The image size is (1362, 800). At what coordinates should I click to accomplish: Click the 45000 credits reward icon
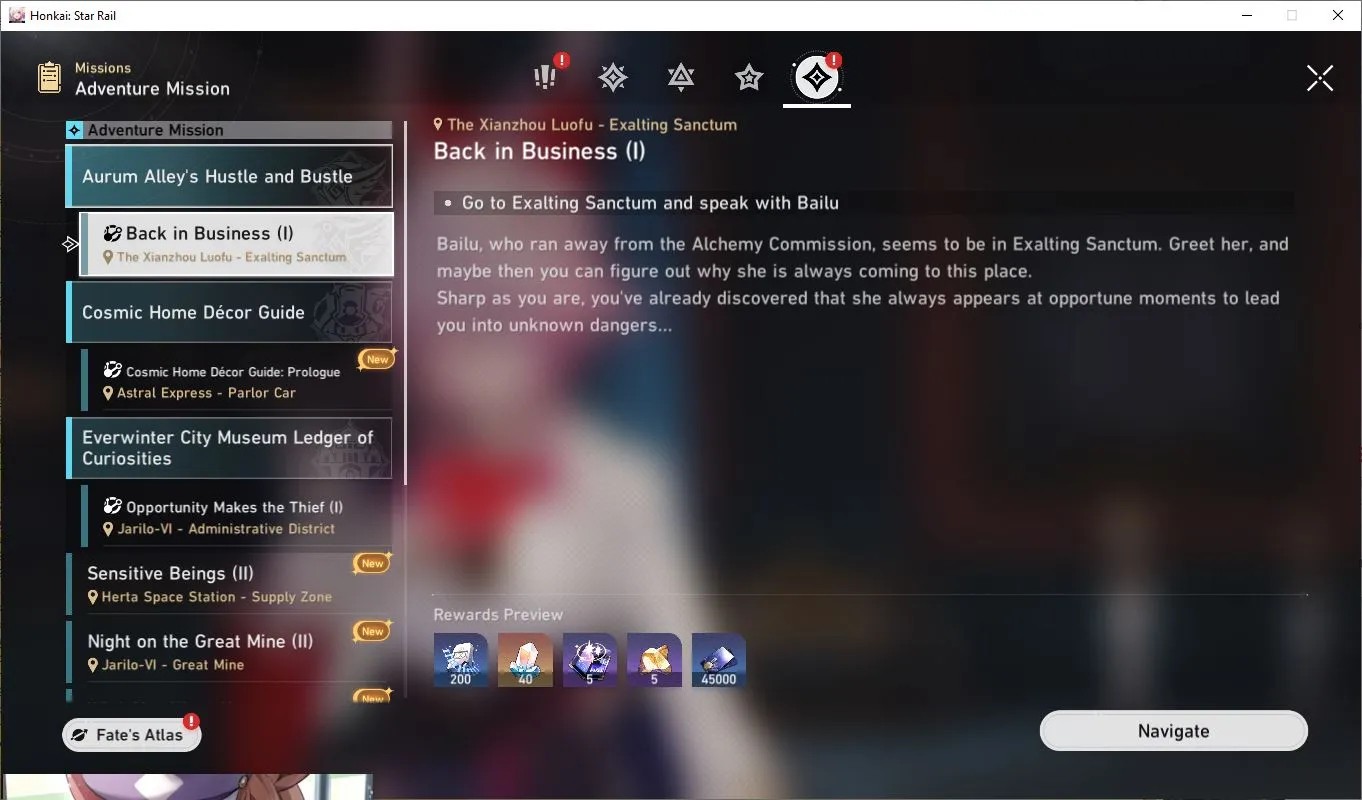(719, 660)
